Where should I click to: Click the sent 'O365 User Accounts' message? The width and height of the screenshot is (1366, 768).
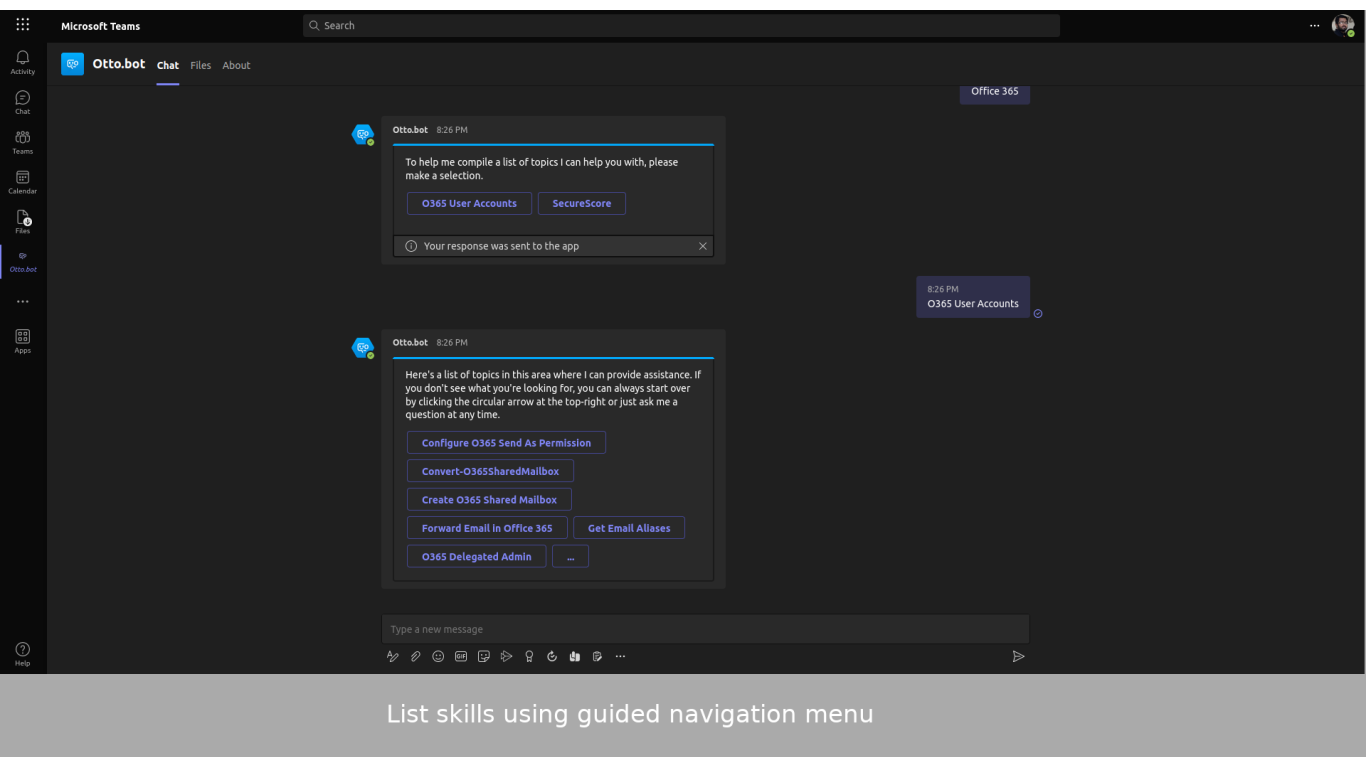pos(973,297)
